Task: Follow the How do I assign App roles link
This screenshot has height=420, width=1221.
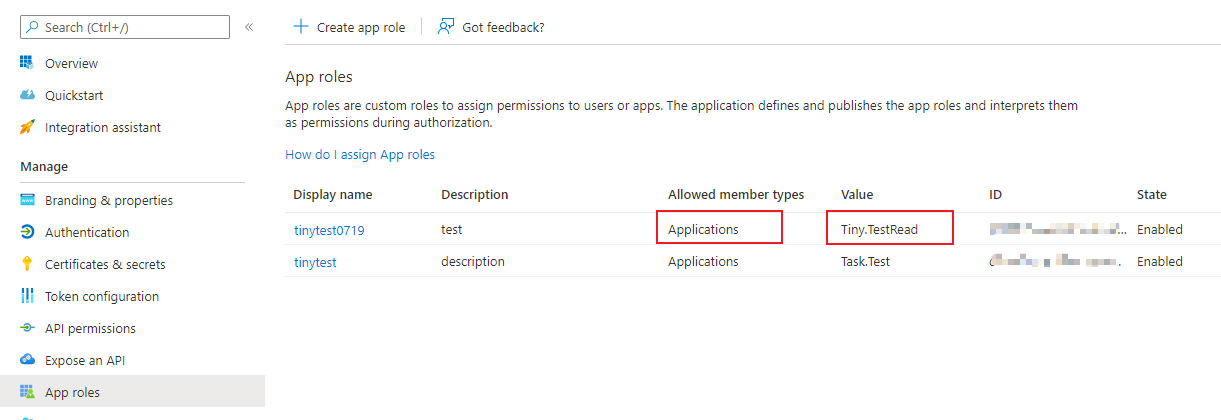Action: (360, 154)
